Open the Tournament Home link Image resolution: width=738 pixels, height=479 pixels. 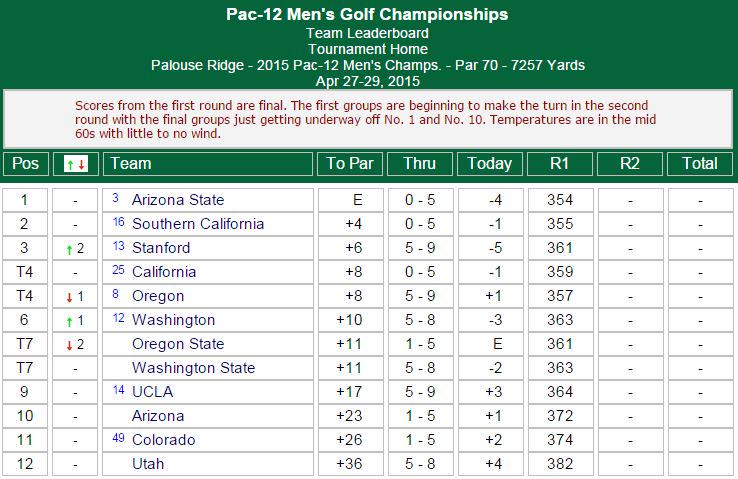click(368, 49)
